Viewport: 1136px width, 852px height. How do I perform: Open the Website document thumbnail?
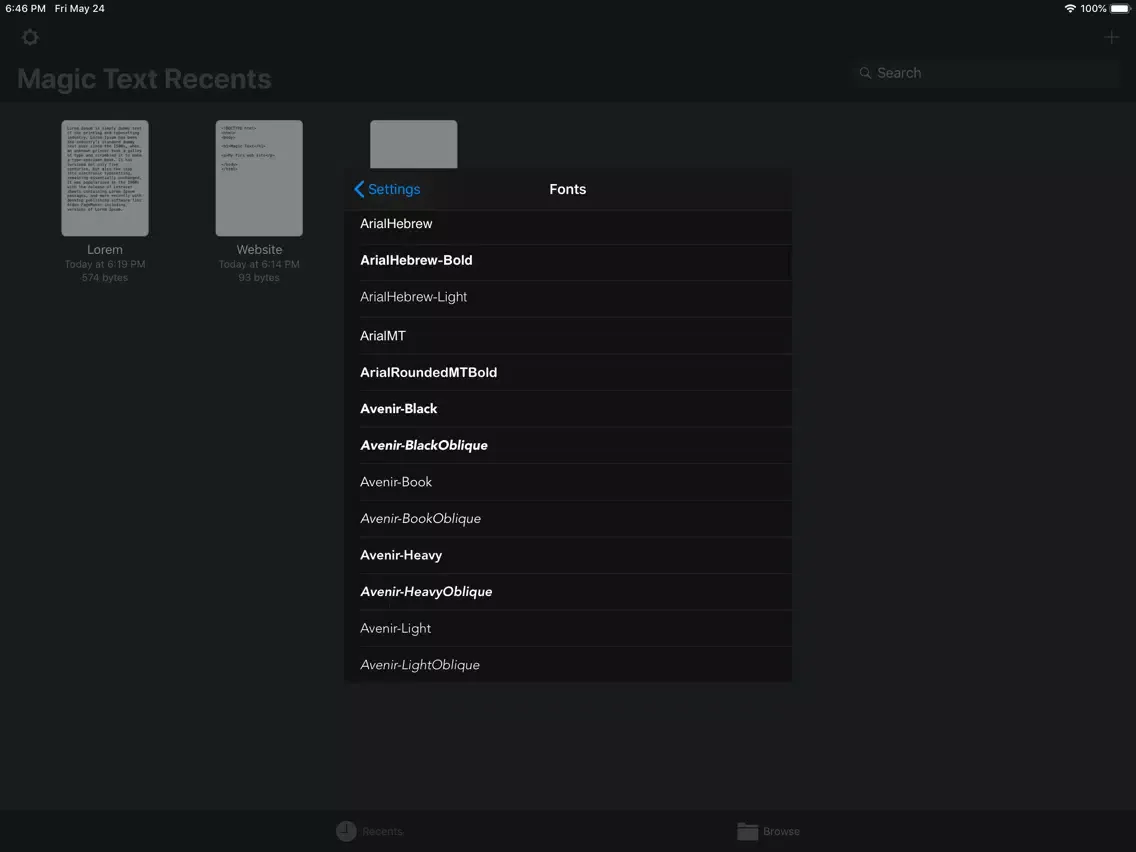click(259, 178)
